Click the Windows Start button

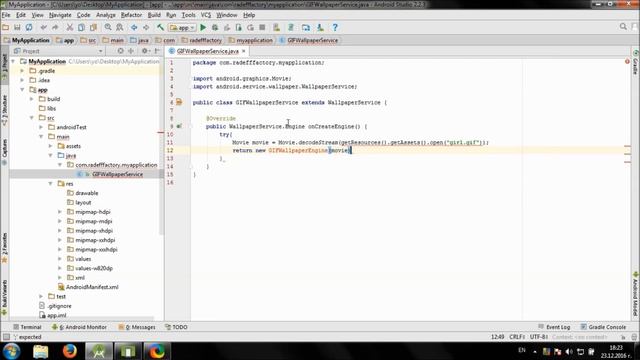(x=11, y=351)
